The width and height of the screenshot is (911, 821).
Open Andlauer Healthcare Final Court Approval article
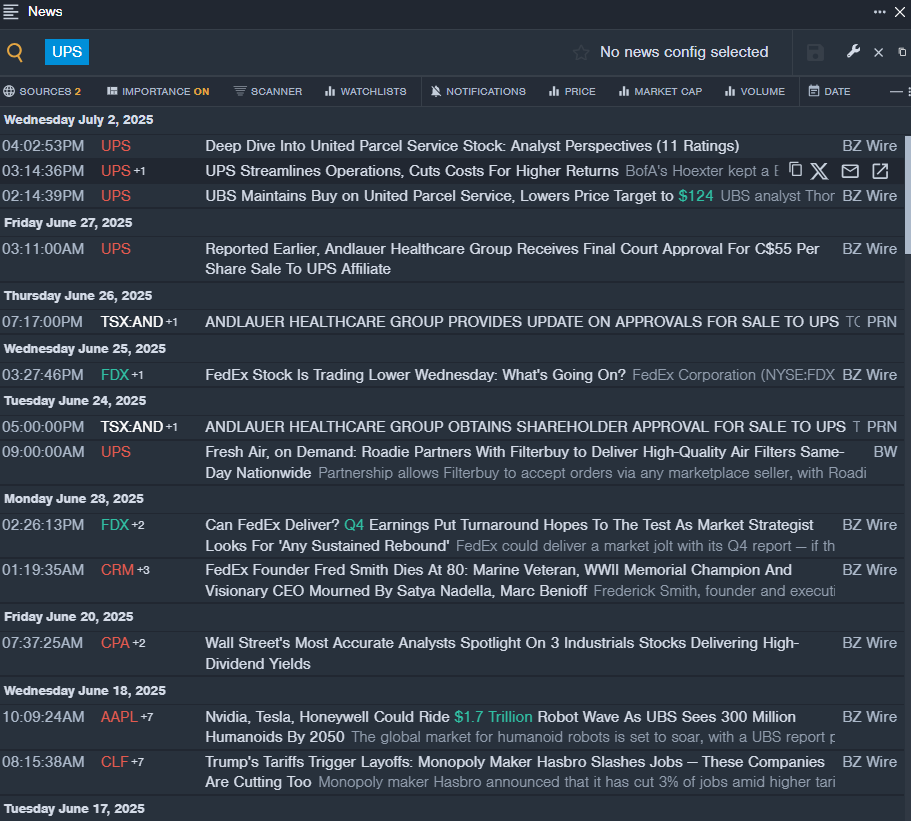512,259
